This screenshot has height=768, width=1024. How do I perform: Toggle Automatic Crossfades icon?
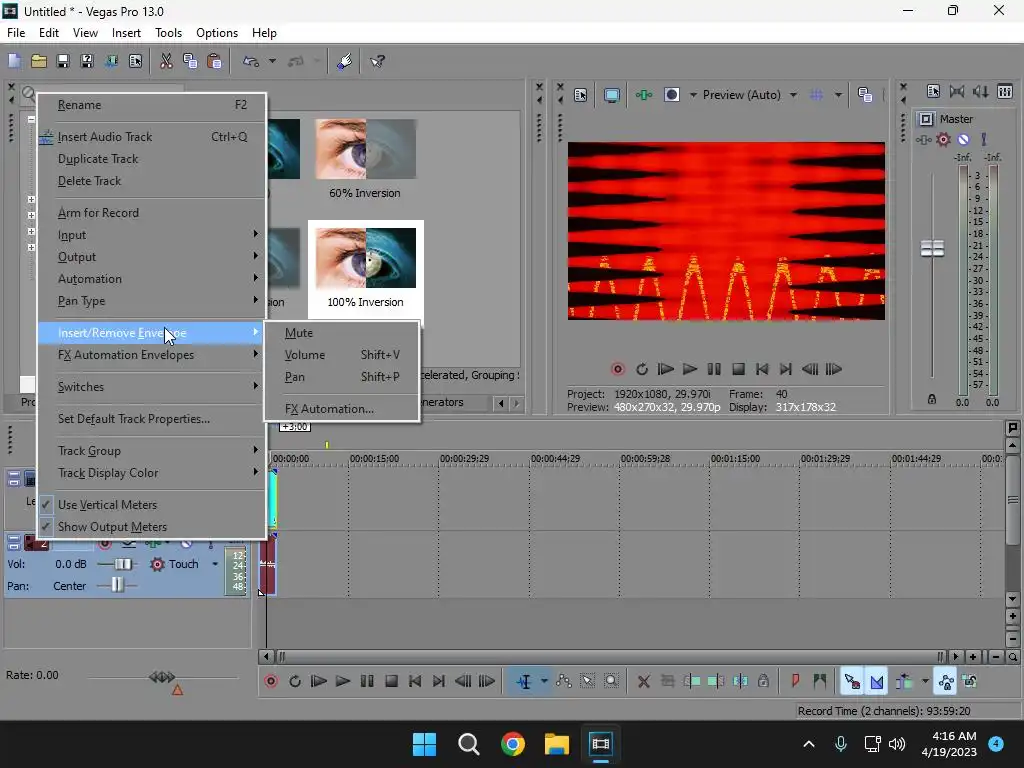pos(876,682)
